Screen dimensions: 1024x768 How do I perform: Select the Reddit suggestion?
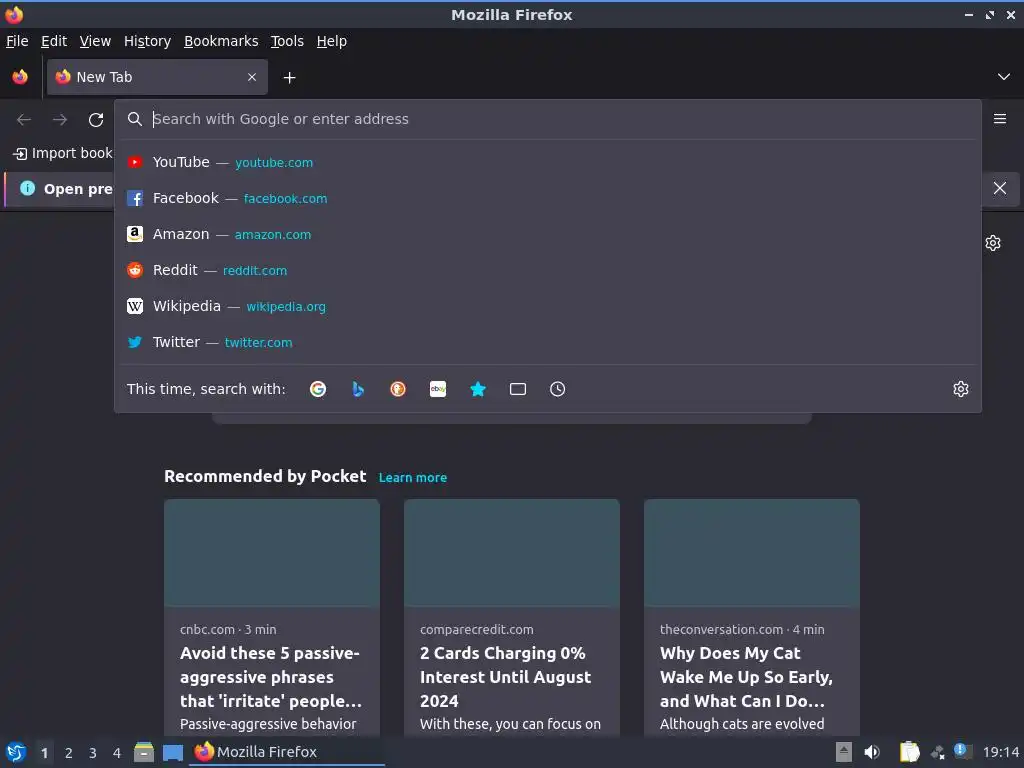[549, 270]
